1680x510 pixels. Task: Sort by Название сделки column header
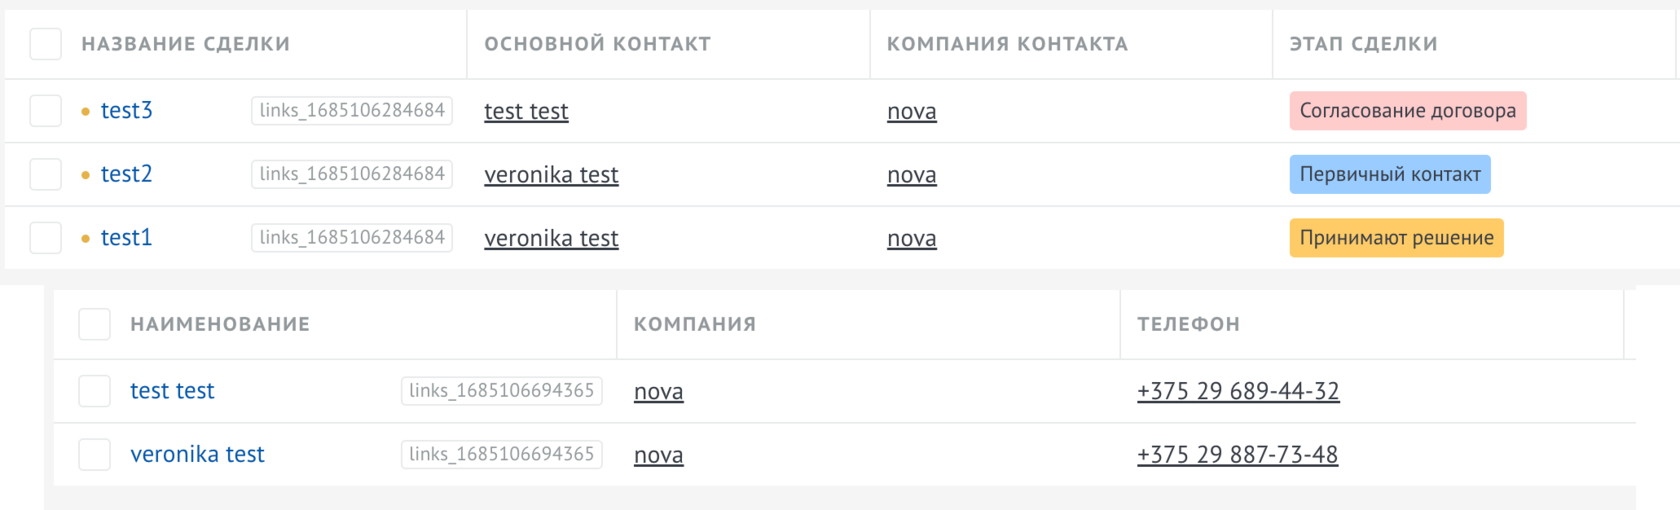[x=186, y=44]
